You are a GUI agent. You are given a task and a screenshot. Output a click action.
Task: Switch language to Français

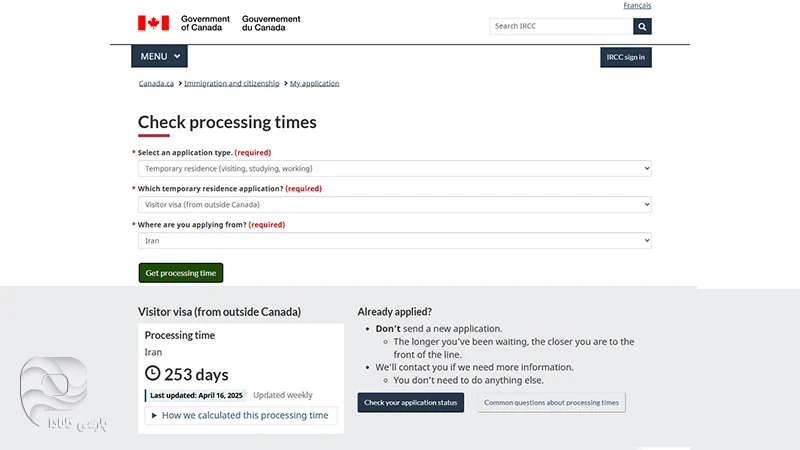point(637,6)
